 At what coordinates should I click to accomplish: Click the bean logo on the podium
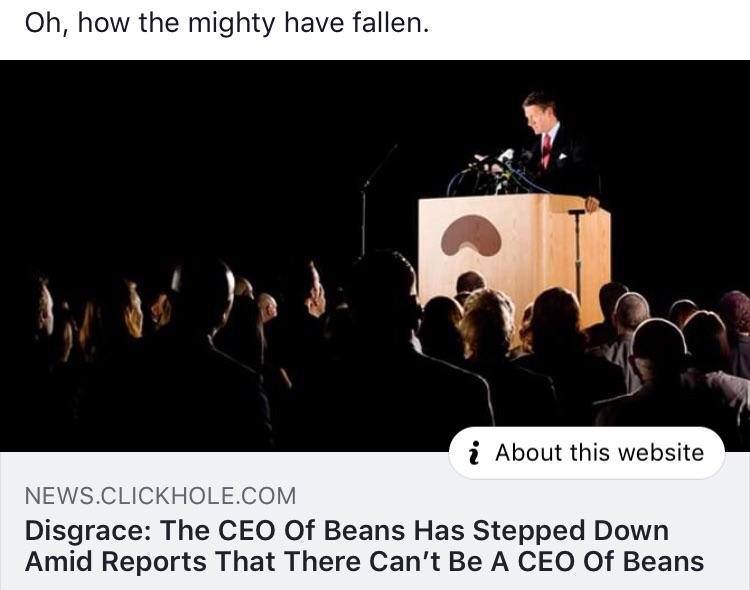click(x=472, y=236)
